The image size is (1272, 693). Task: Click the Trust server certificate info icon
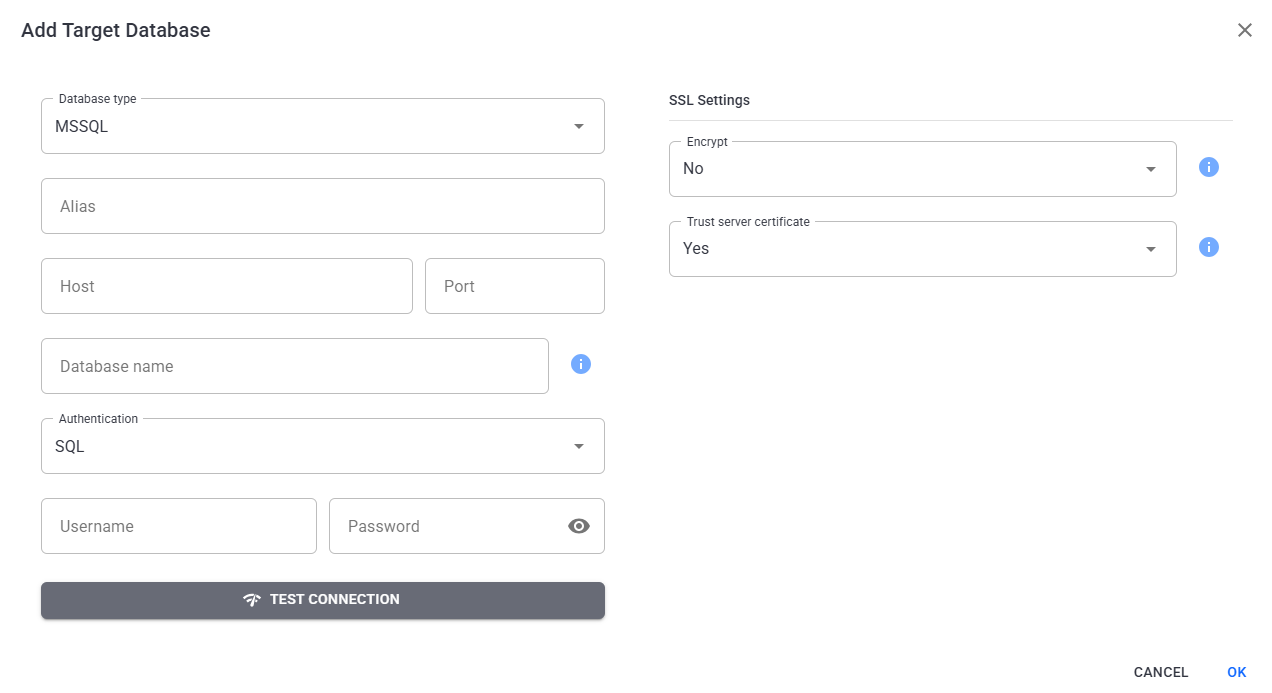[x=1209, y=247]
